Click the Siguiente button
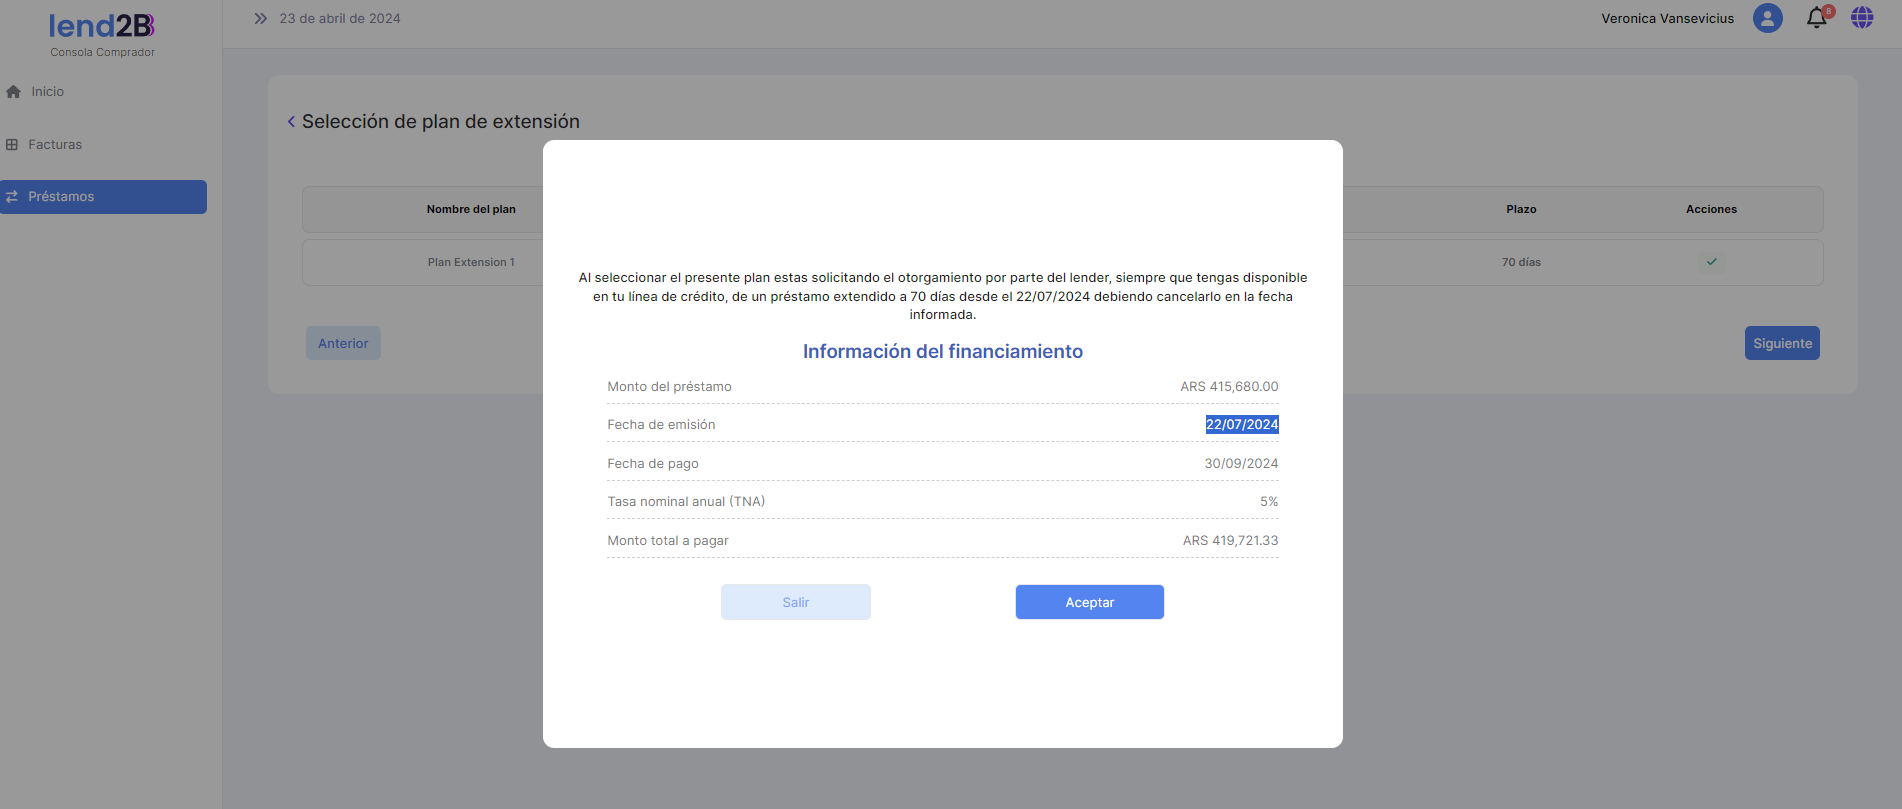Image resolution: width=1902 pixels, height=809 pixels. pos(1782,343)
